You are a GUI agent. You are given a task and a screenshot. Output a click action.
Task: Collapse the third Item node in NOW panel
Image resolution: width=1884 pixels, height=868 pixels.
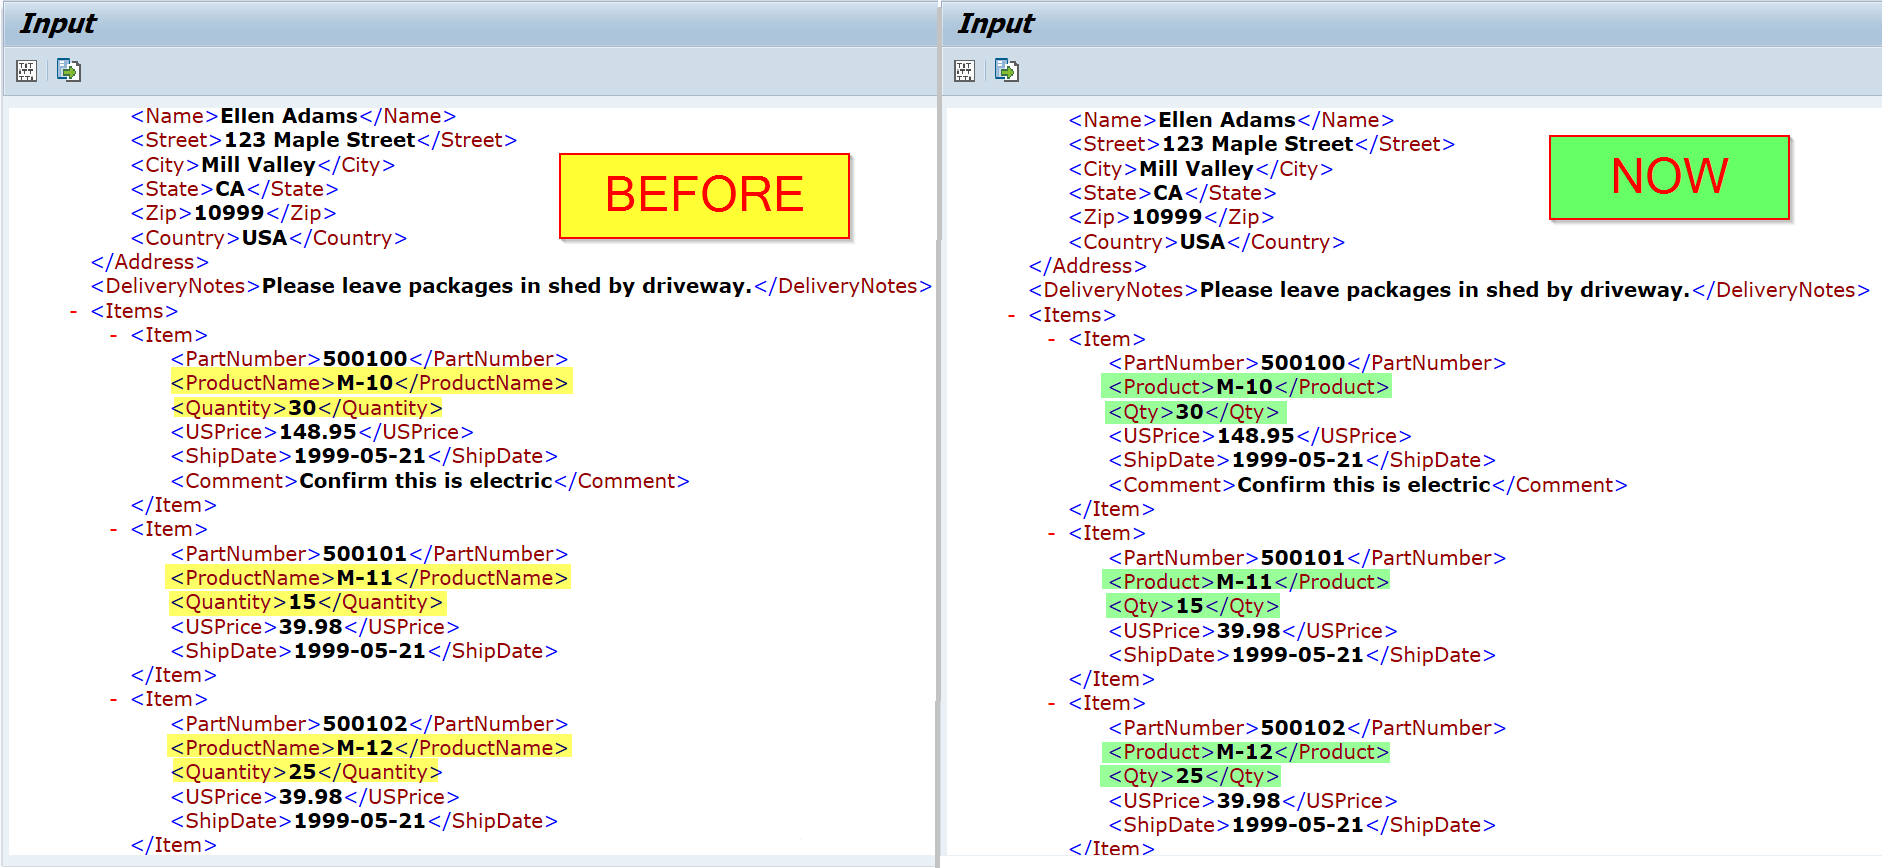pos(1052,704)
